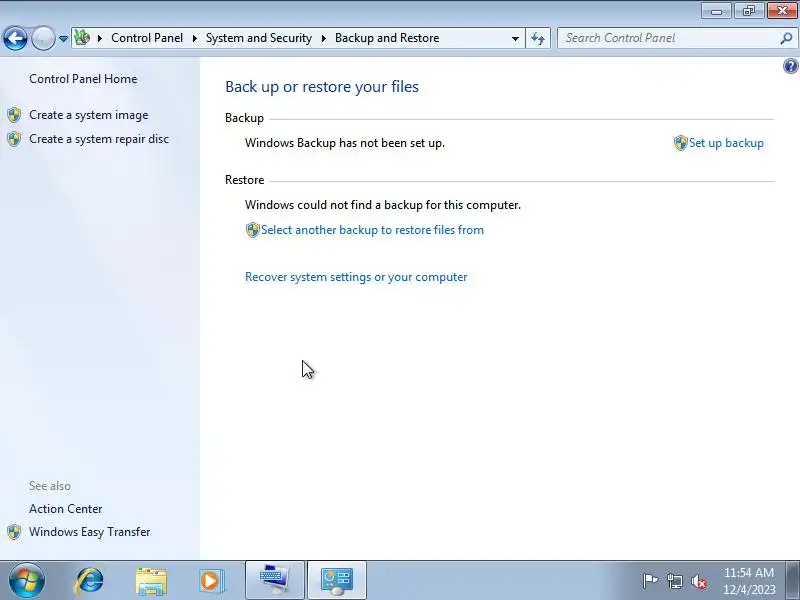Launch Windows Easy Transfer link
The height and width of the screenshot is (600, 800).
[89, 532]
